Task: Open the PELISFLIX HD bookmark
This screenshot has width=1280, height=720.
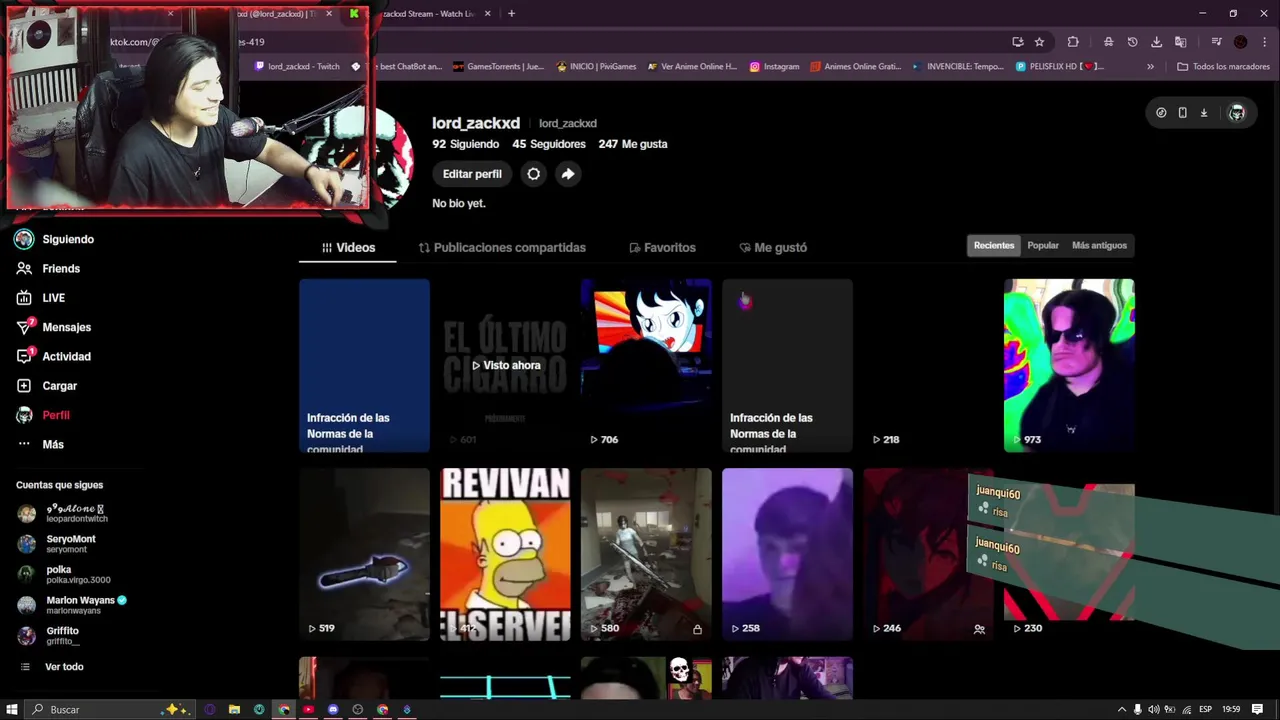Action: (1060, 67)
